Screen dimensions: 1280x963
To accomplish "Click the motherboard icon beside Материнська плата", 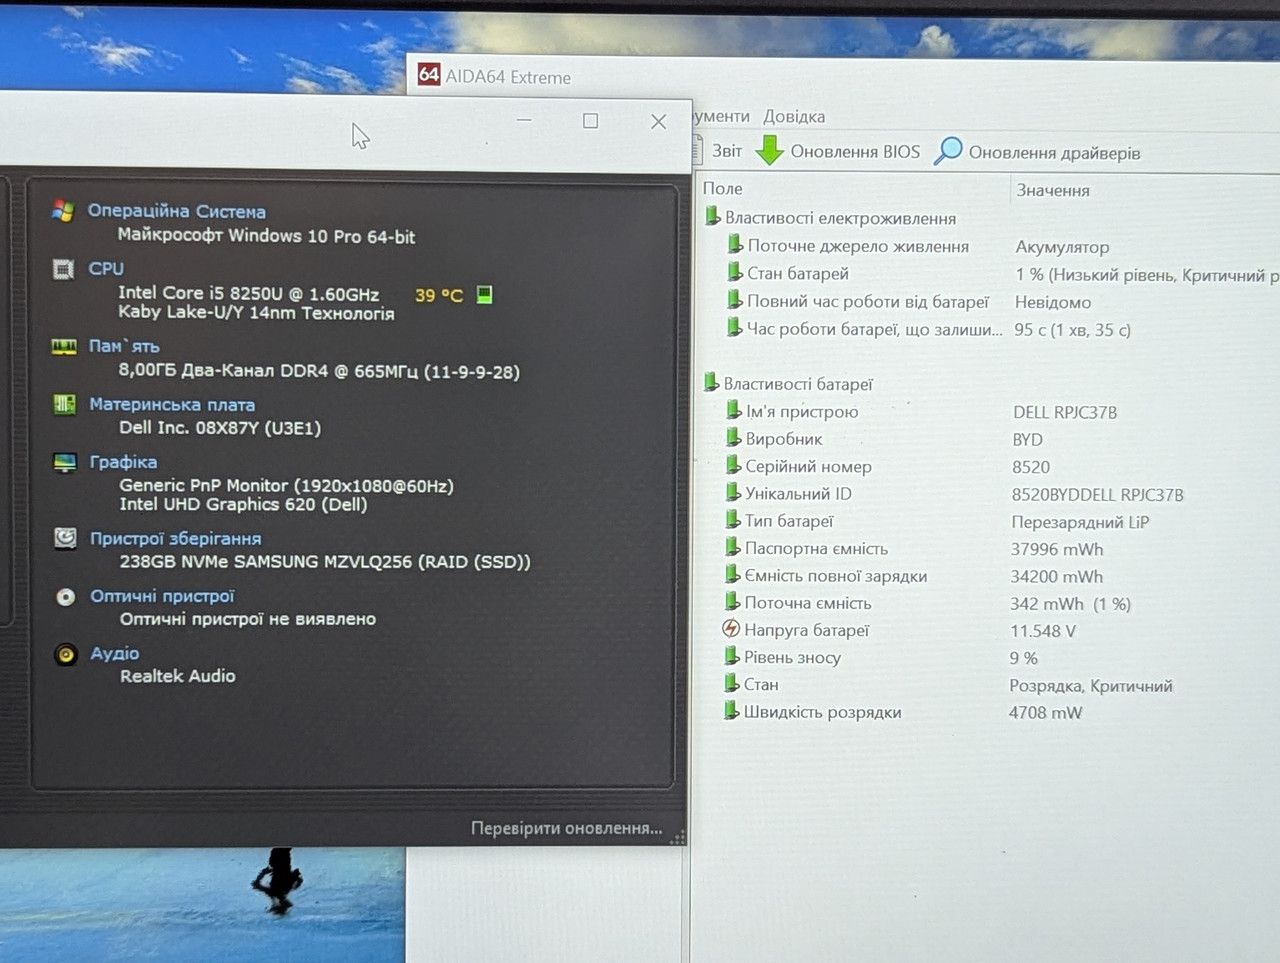I will pyautogui.click(x=64, y=404).
